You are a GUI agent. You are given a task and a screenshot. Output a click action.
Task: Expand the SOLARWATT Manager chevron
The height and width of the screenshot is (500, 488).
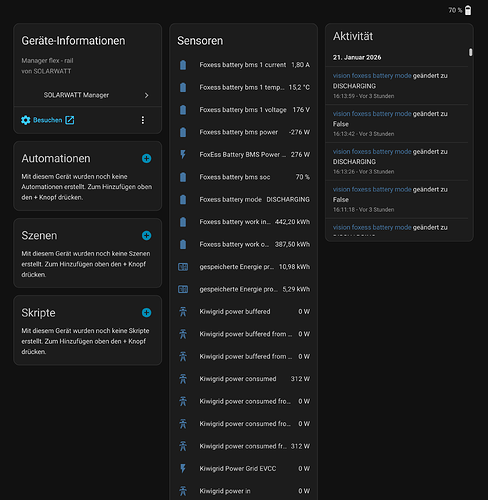146,95
